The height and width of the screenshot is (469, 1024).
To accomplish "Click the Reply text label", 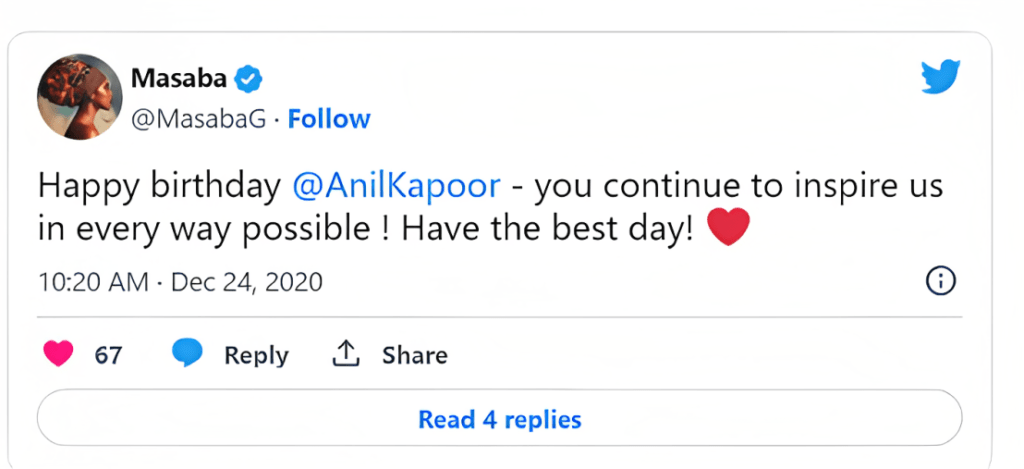I will [256, 355].
